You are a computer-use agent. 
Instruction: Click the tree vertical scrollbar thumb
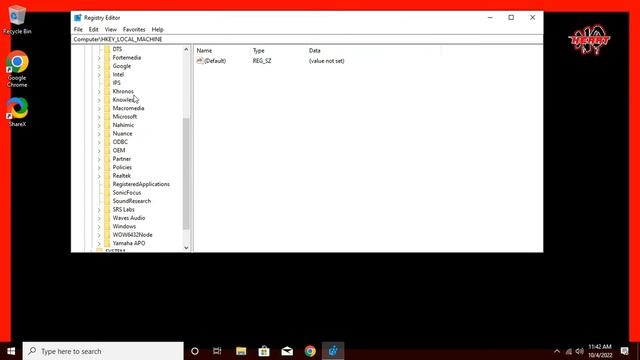click(186, 173)
